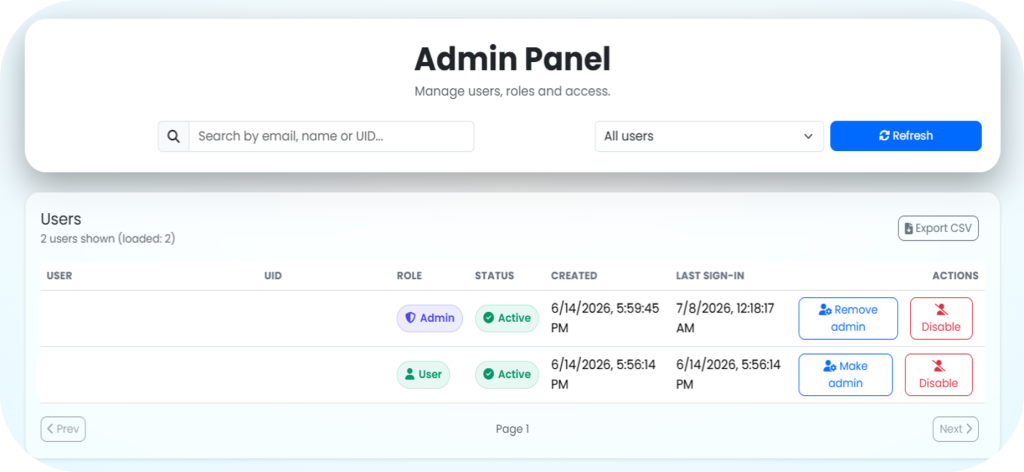Viewport: 1024px width, 472px height.
Task: Click the Admin Panel heading
Action: click(x=513, y=59)
